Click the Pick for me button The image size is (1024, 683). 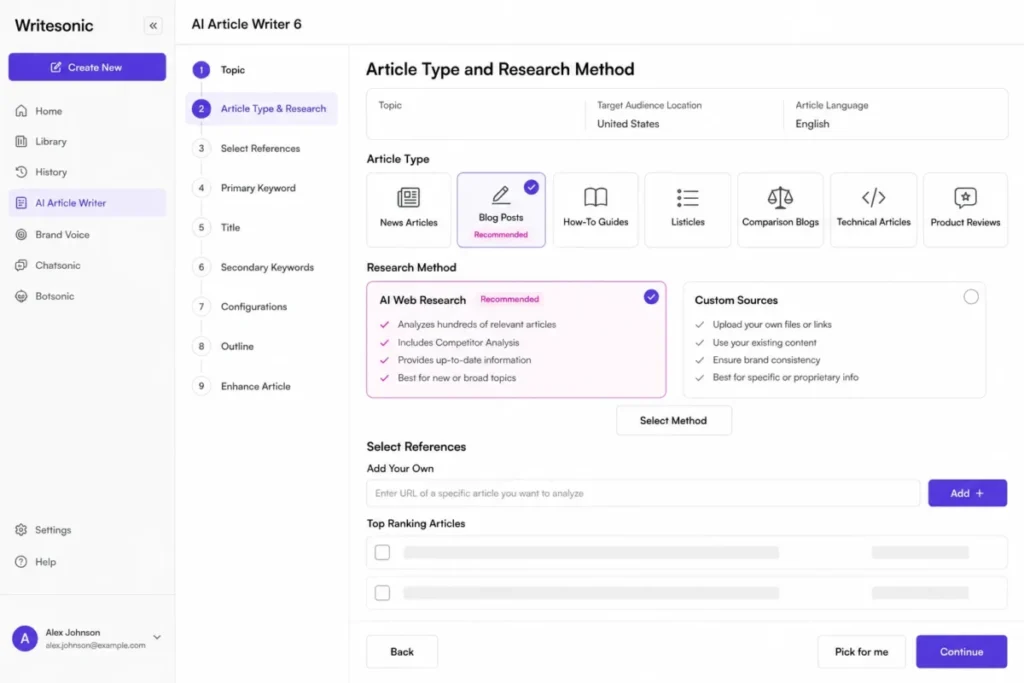click(861, 652)
